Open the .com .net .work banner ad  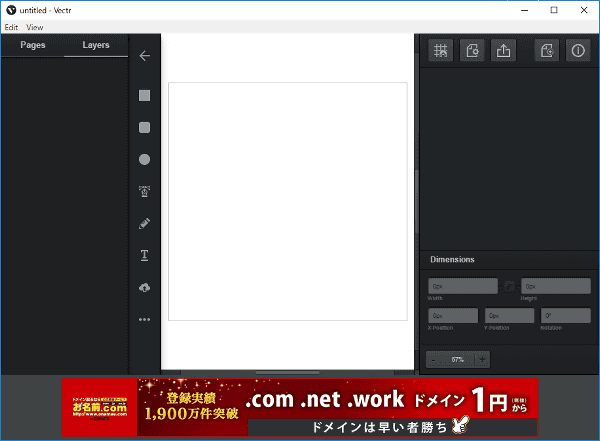point(300,407)
